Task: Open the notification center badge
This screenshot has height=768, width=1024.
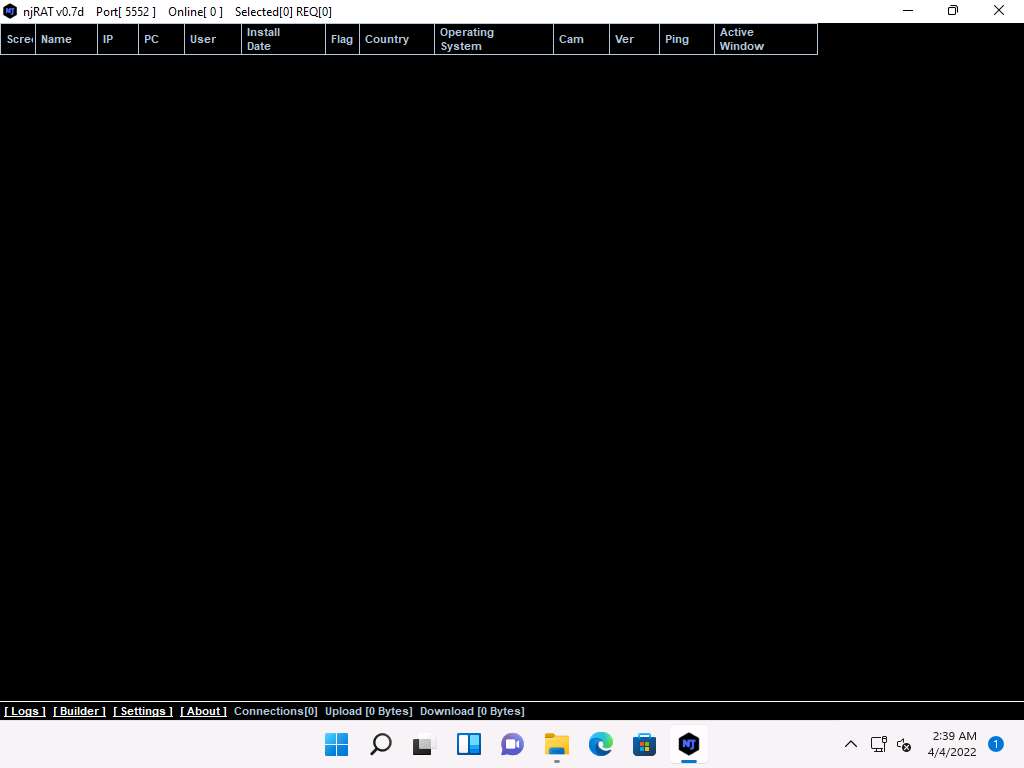Action: [x=996, y=744]
